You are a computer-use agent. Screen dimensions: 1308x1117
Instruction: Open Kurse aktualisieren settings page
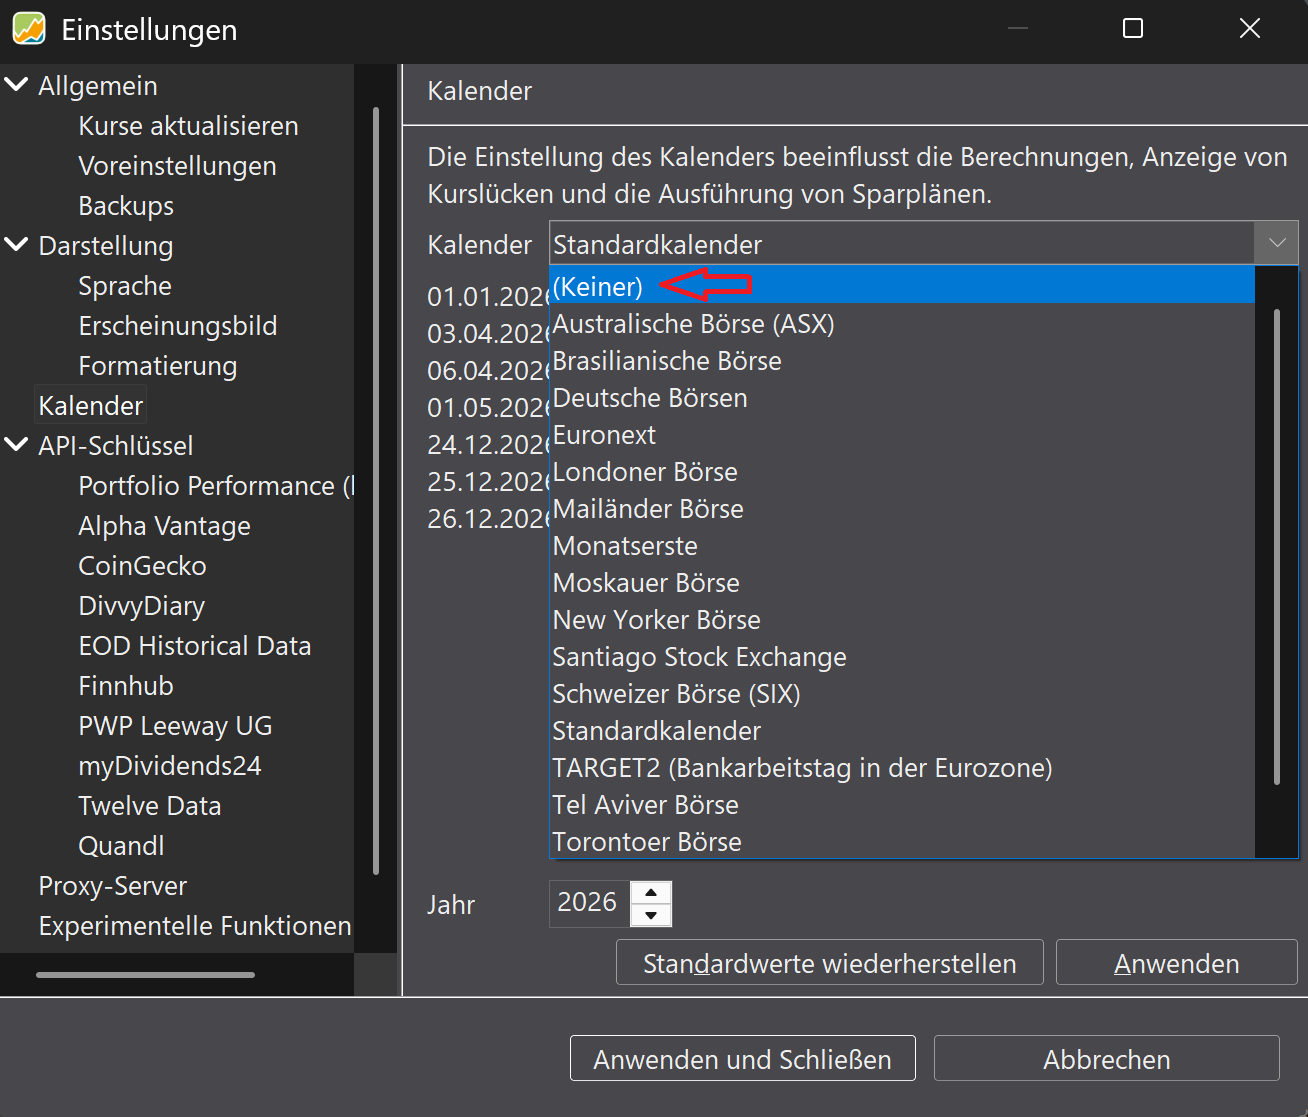click(188, 126)
